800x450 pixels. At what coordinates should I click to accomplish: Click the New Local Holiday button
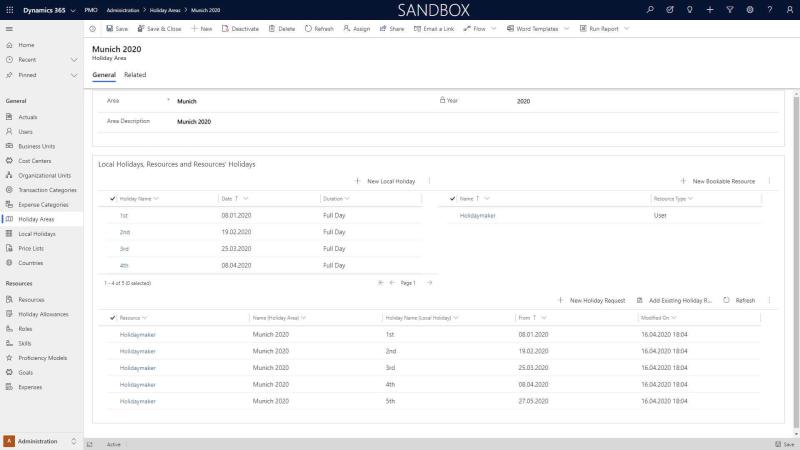[385, 181]
